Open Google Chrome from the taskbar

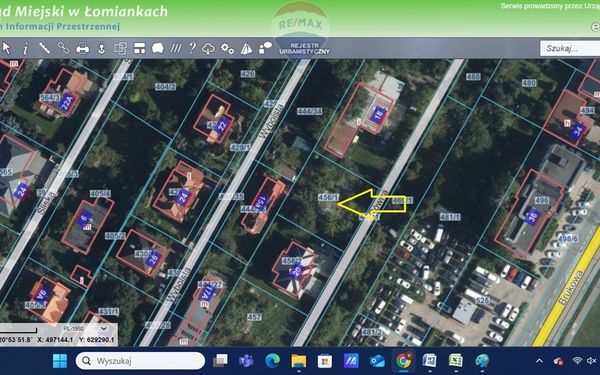click(x=403, y=361)
